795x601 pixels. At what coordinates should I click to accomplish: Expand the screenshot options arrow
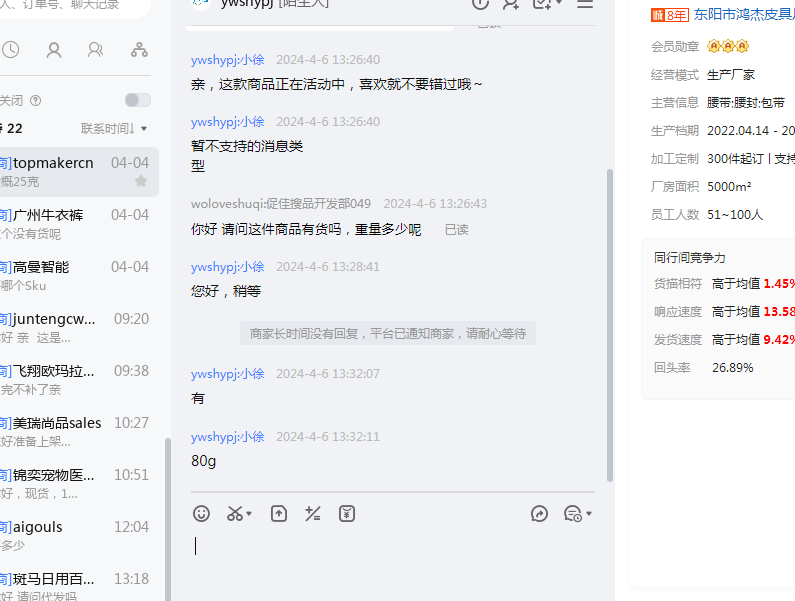[x=249, y=514]
